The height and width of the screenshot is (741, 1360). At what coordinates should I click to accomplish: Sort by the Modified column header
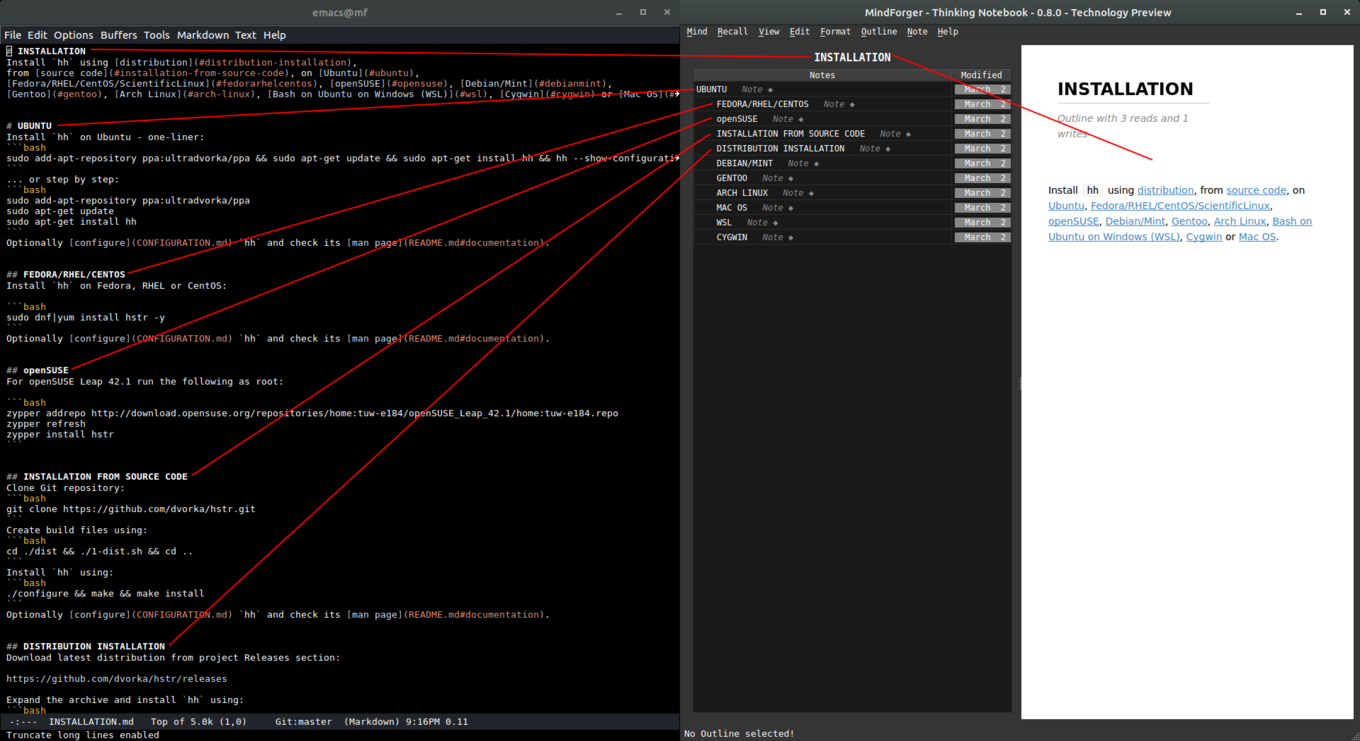981,75
